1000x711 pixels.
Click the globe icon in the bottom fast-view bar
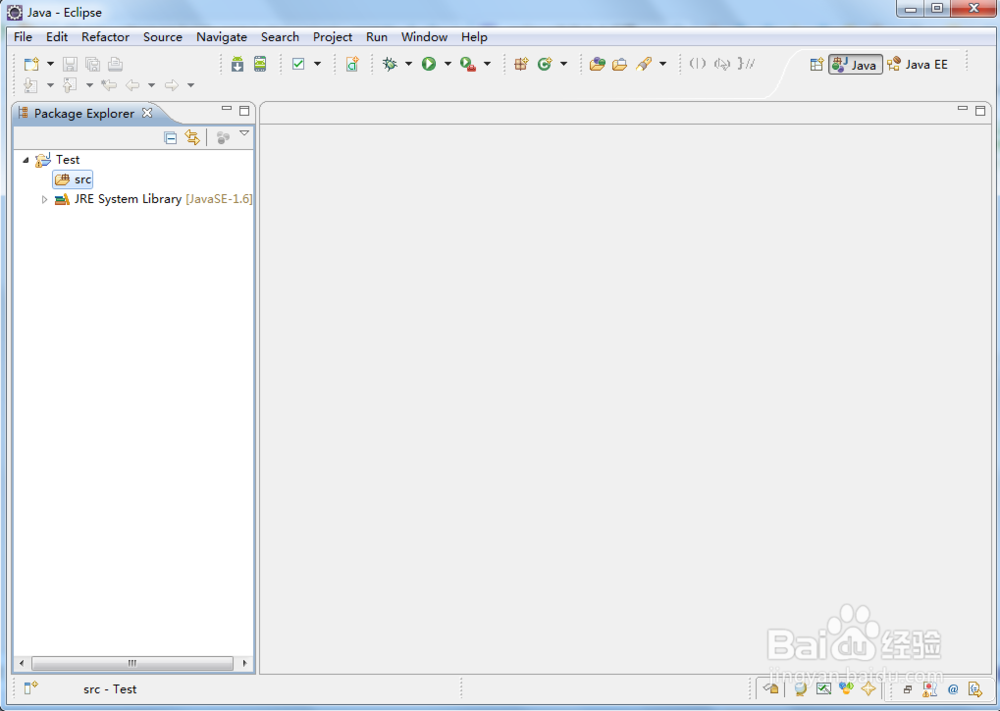(800, 689)
